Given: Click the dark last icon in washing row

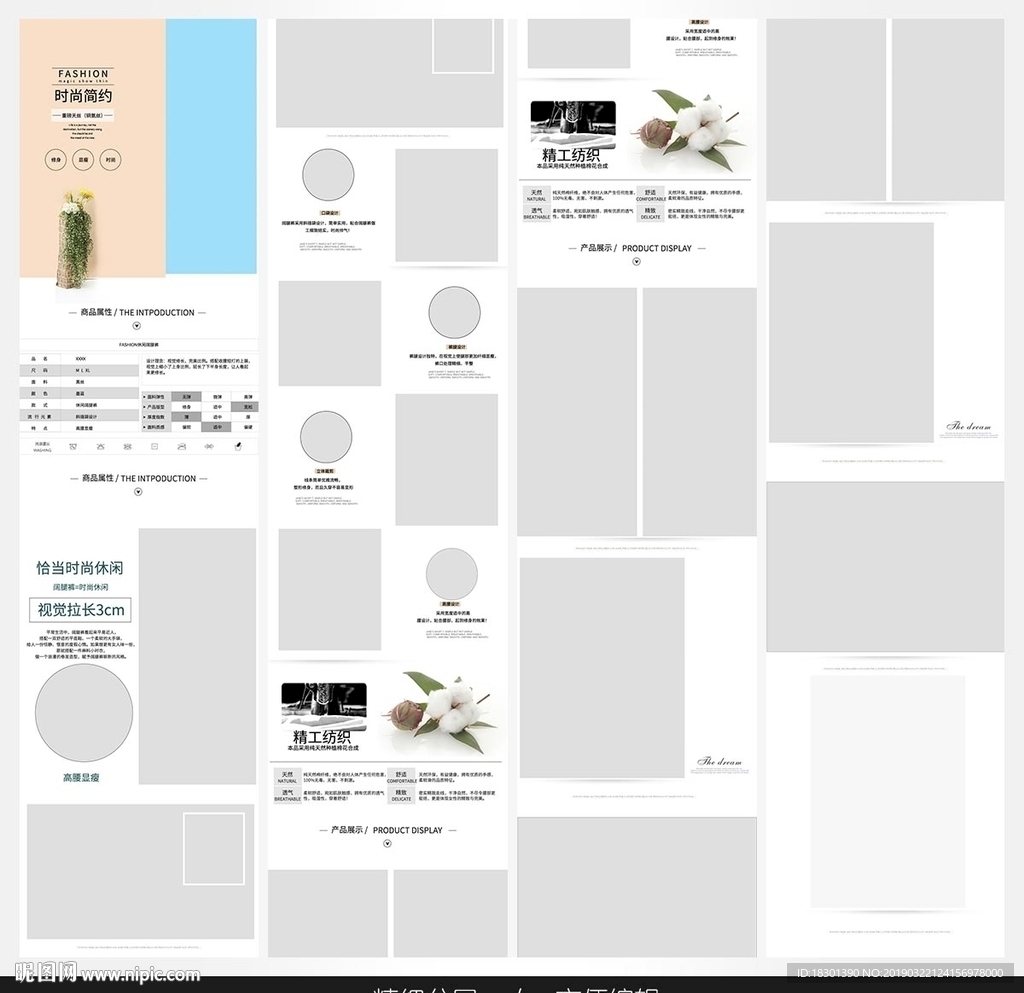Looking at the screenshot, I should 237,447.
